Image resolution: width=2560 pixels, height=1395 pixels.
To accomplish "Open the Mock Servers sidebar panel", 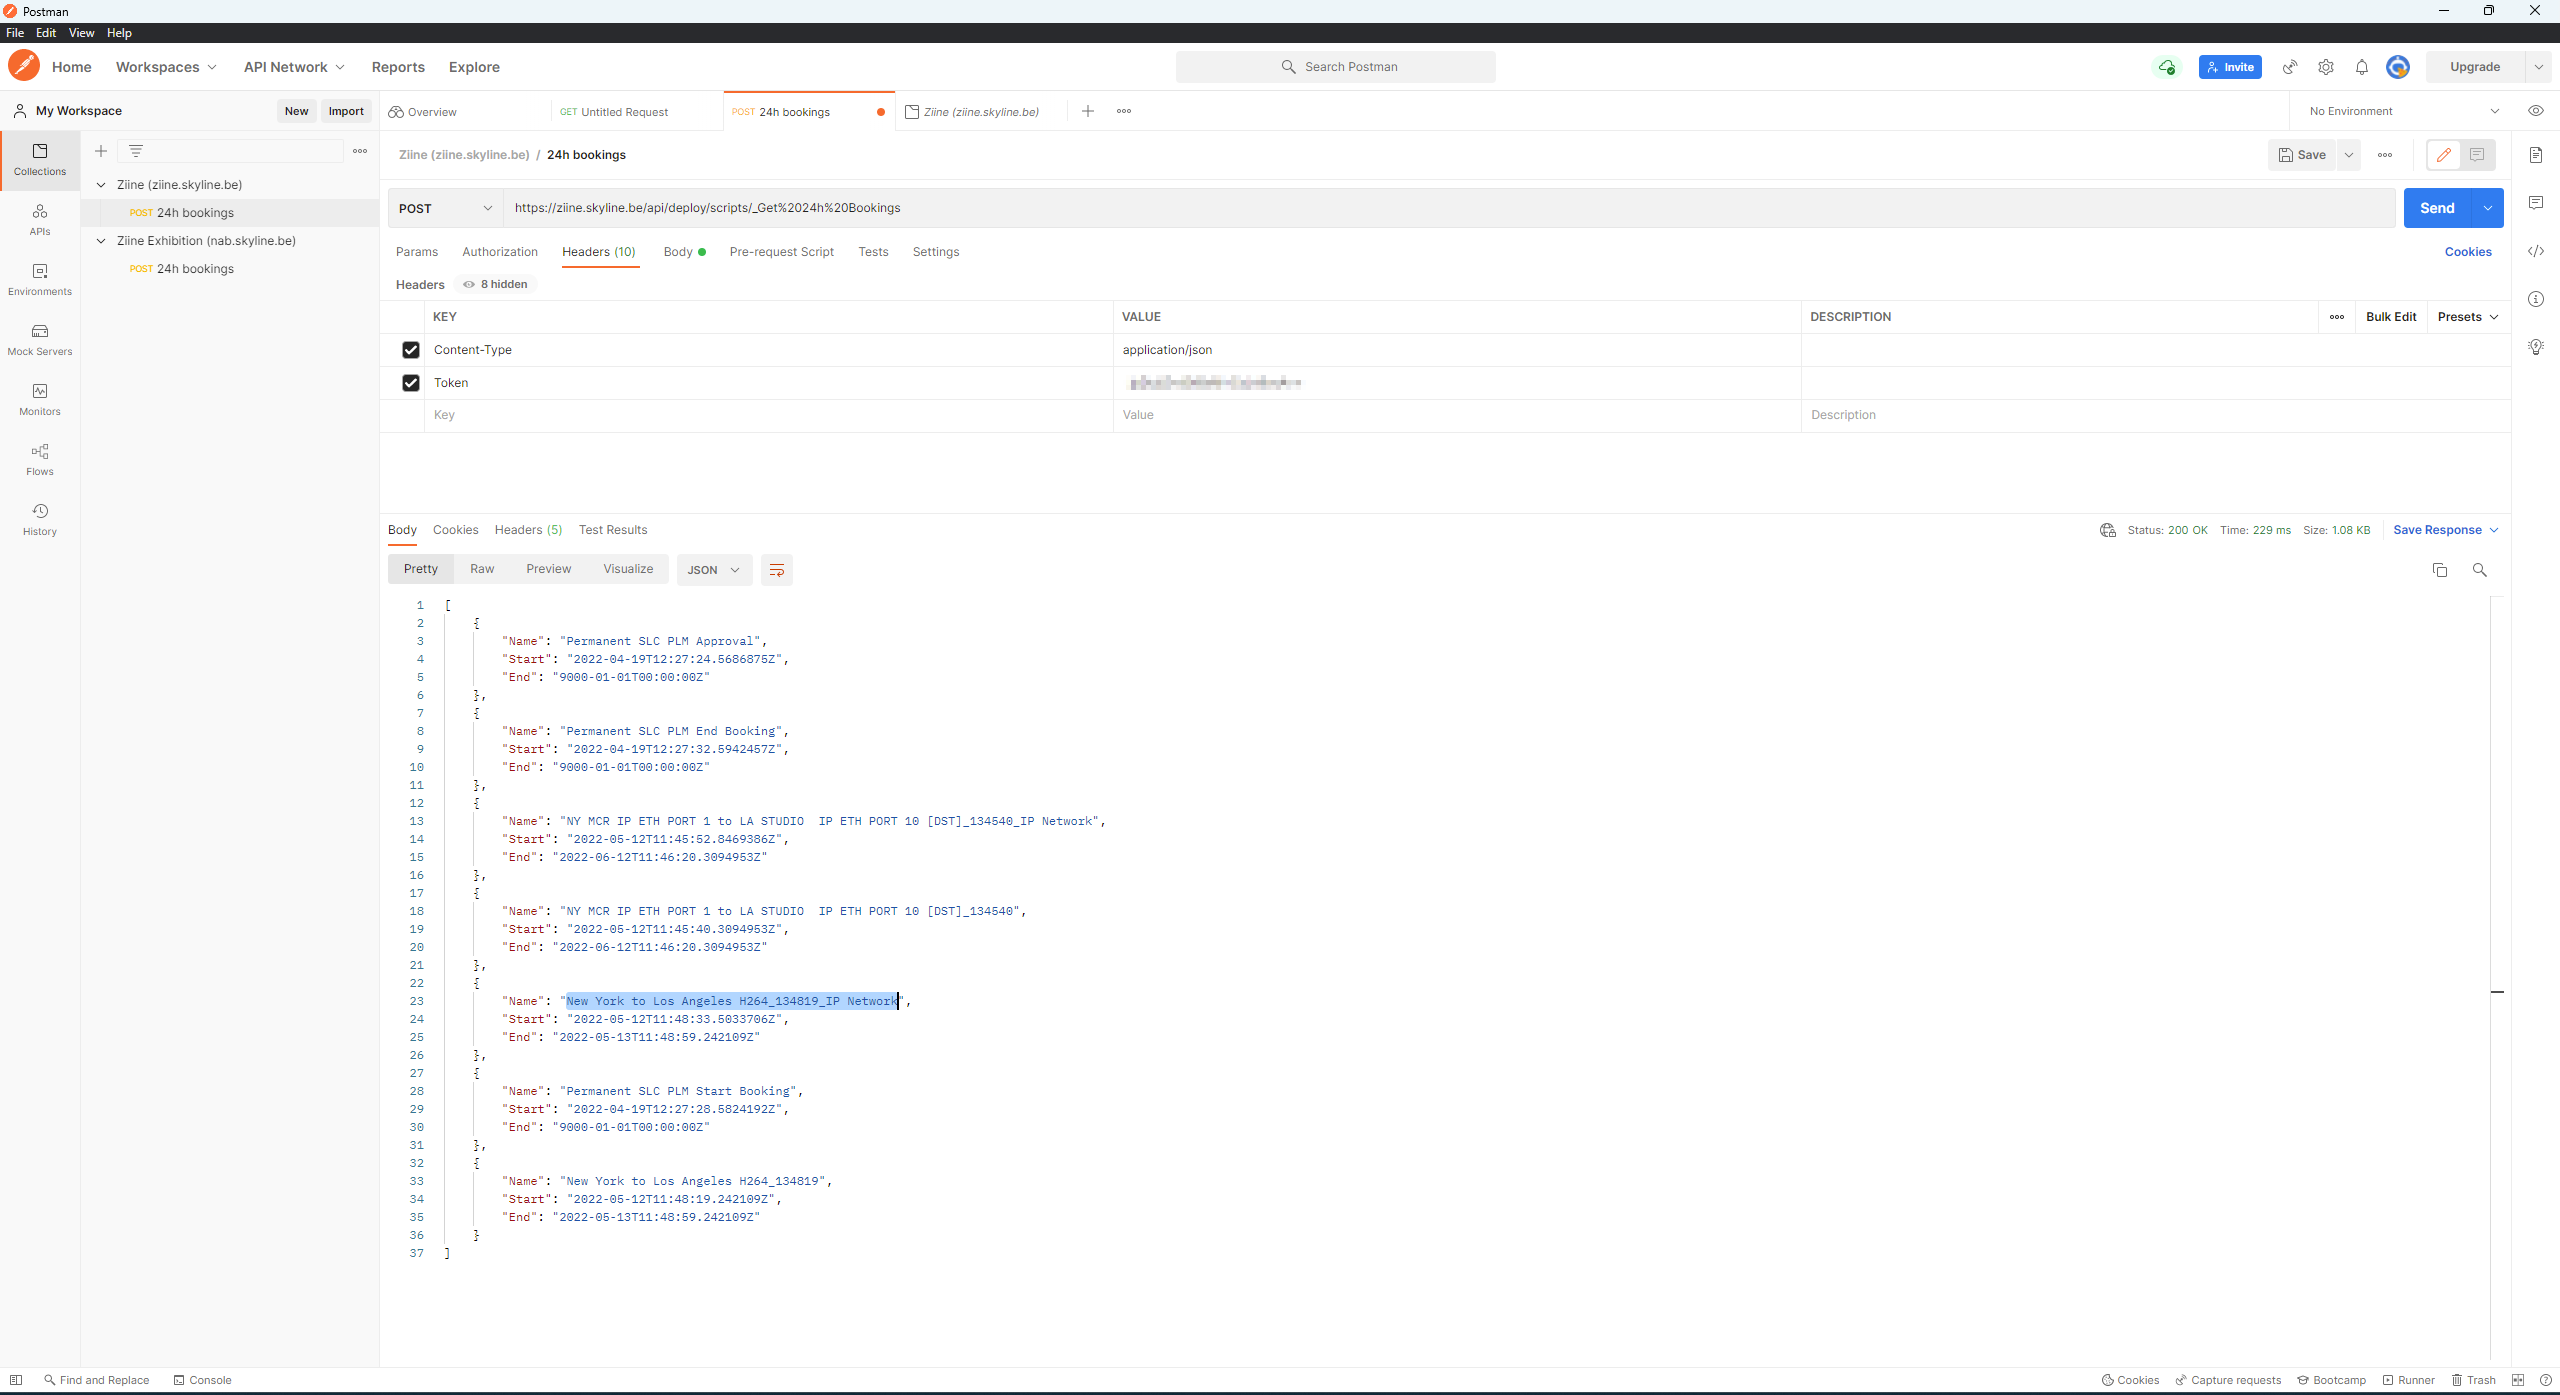I will pos(40,339).
